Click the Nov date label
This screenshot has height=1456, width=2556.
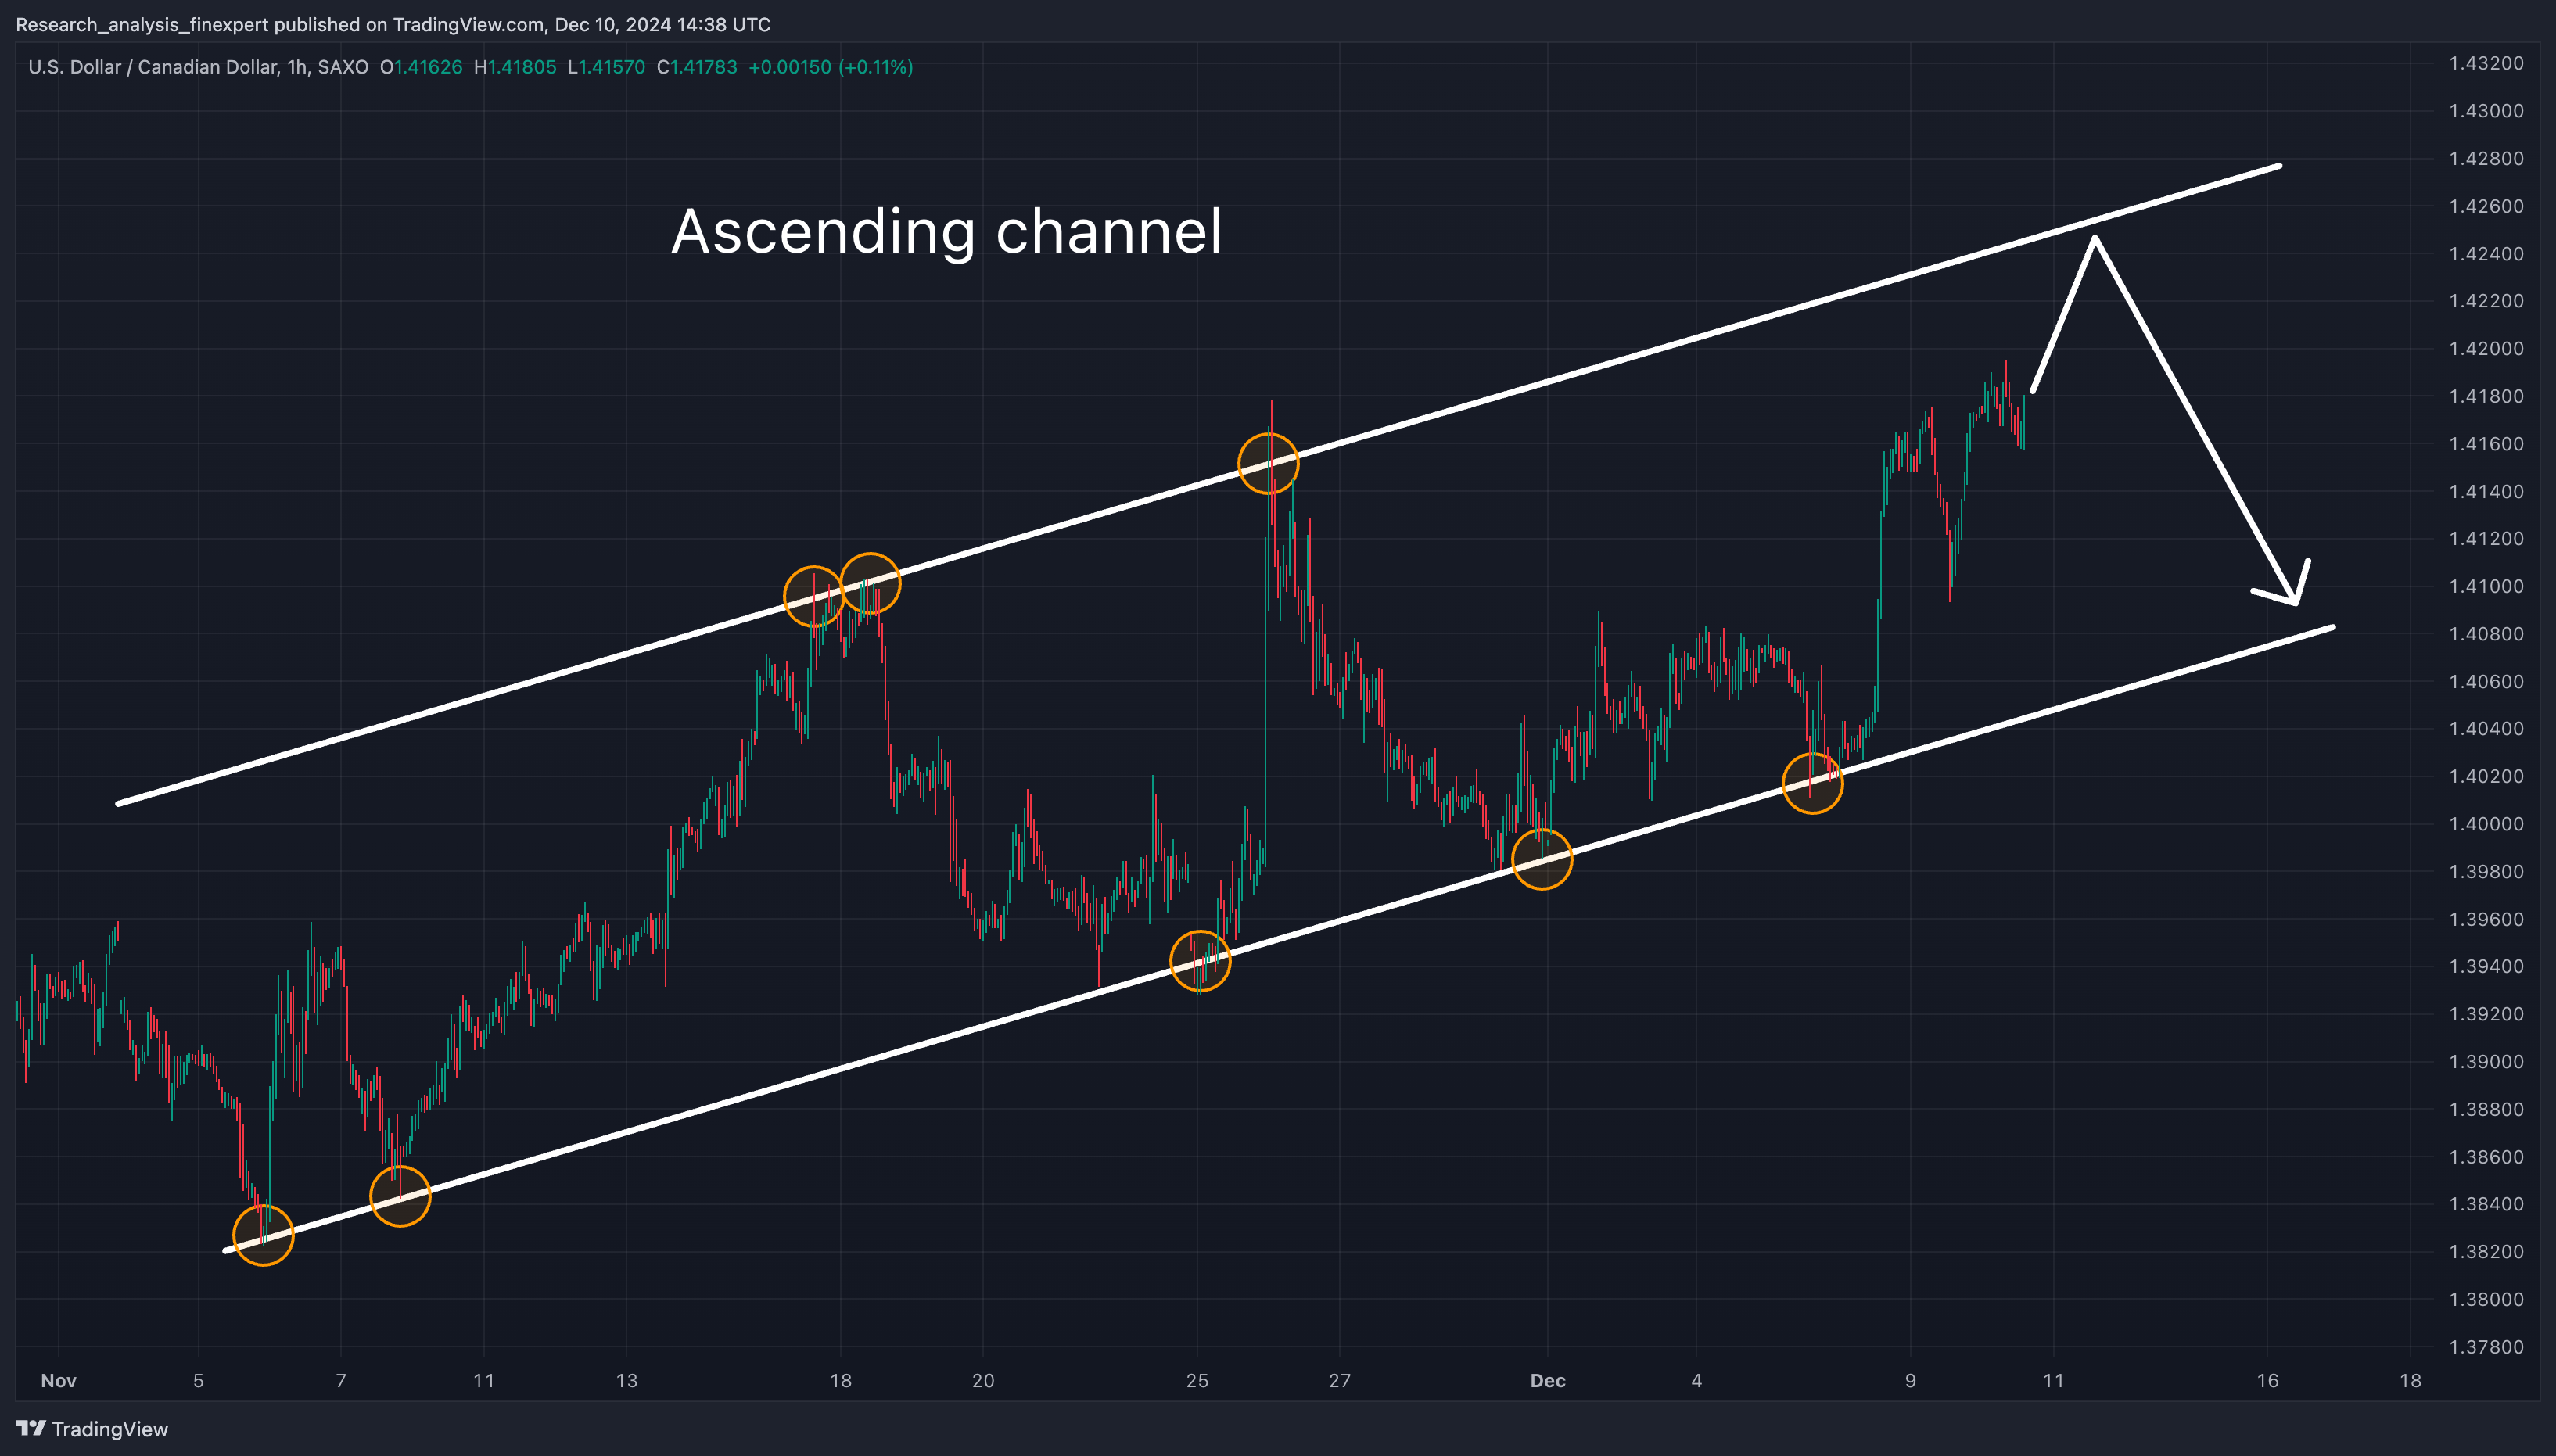coord(59,1381)
